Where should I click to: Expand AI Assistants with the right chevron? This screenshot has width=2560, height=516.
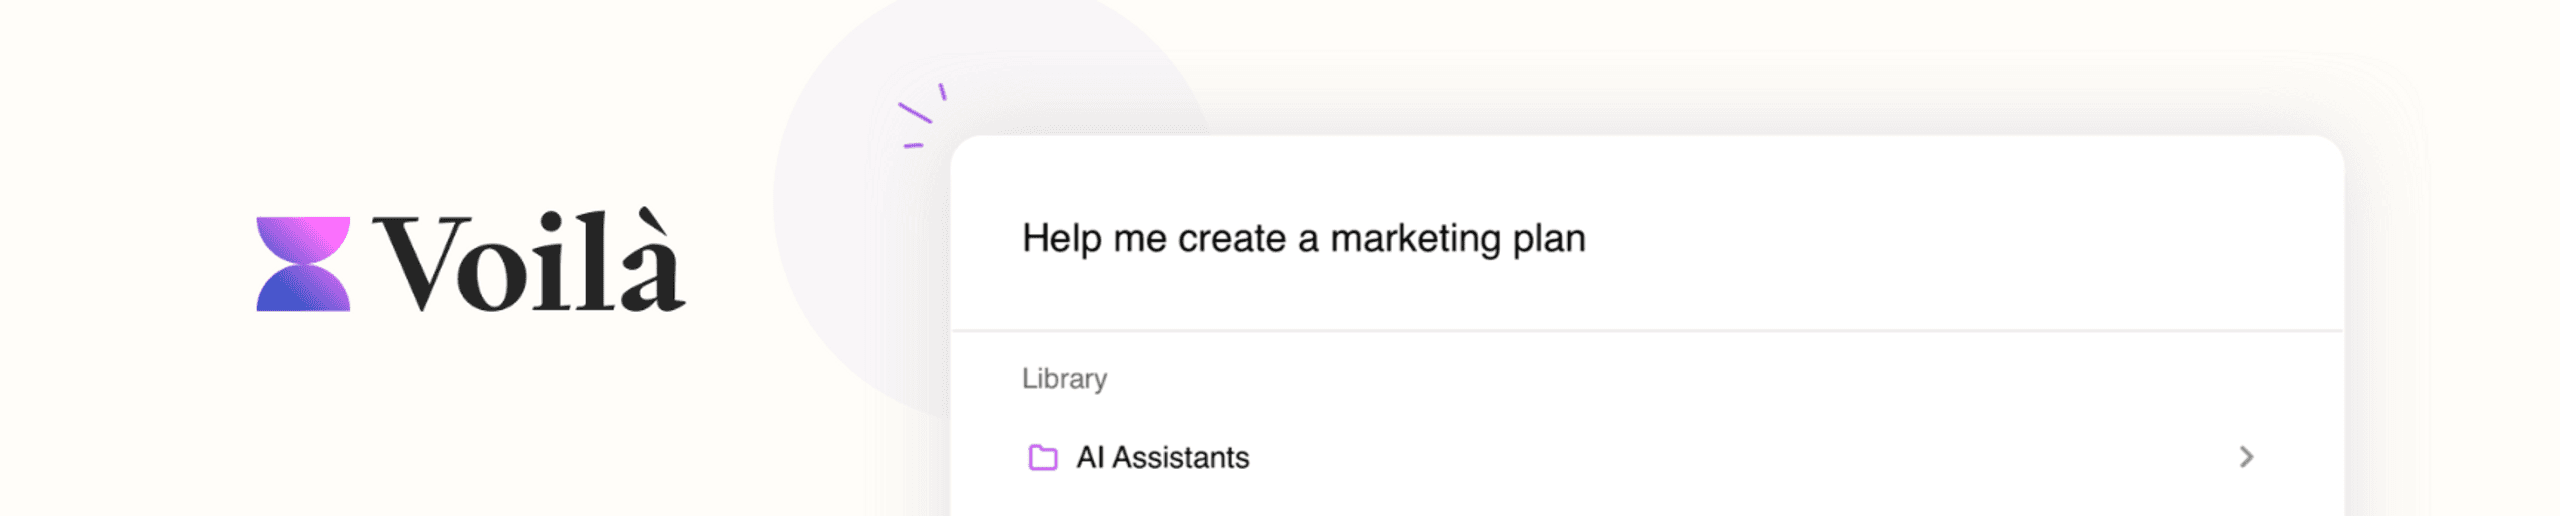coord(2246,457)
